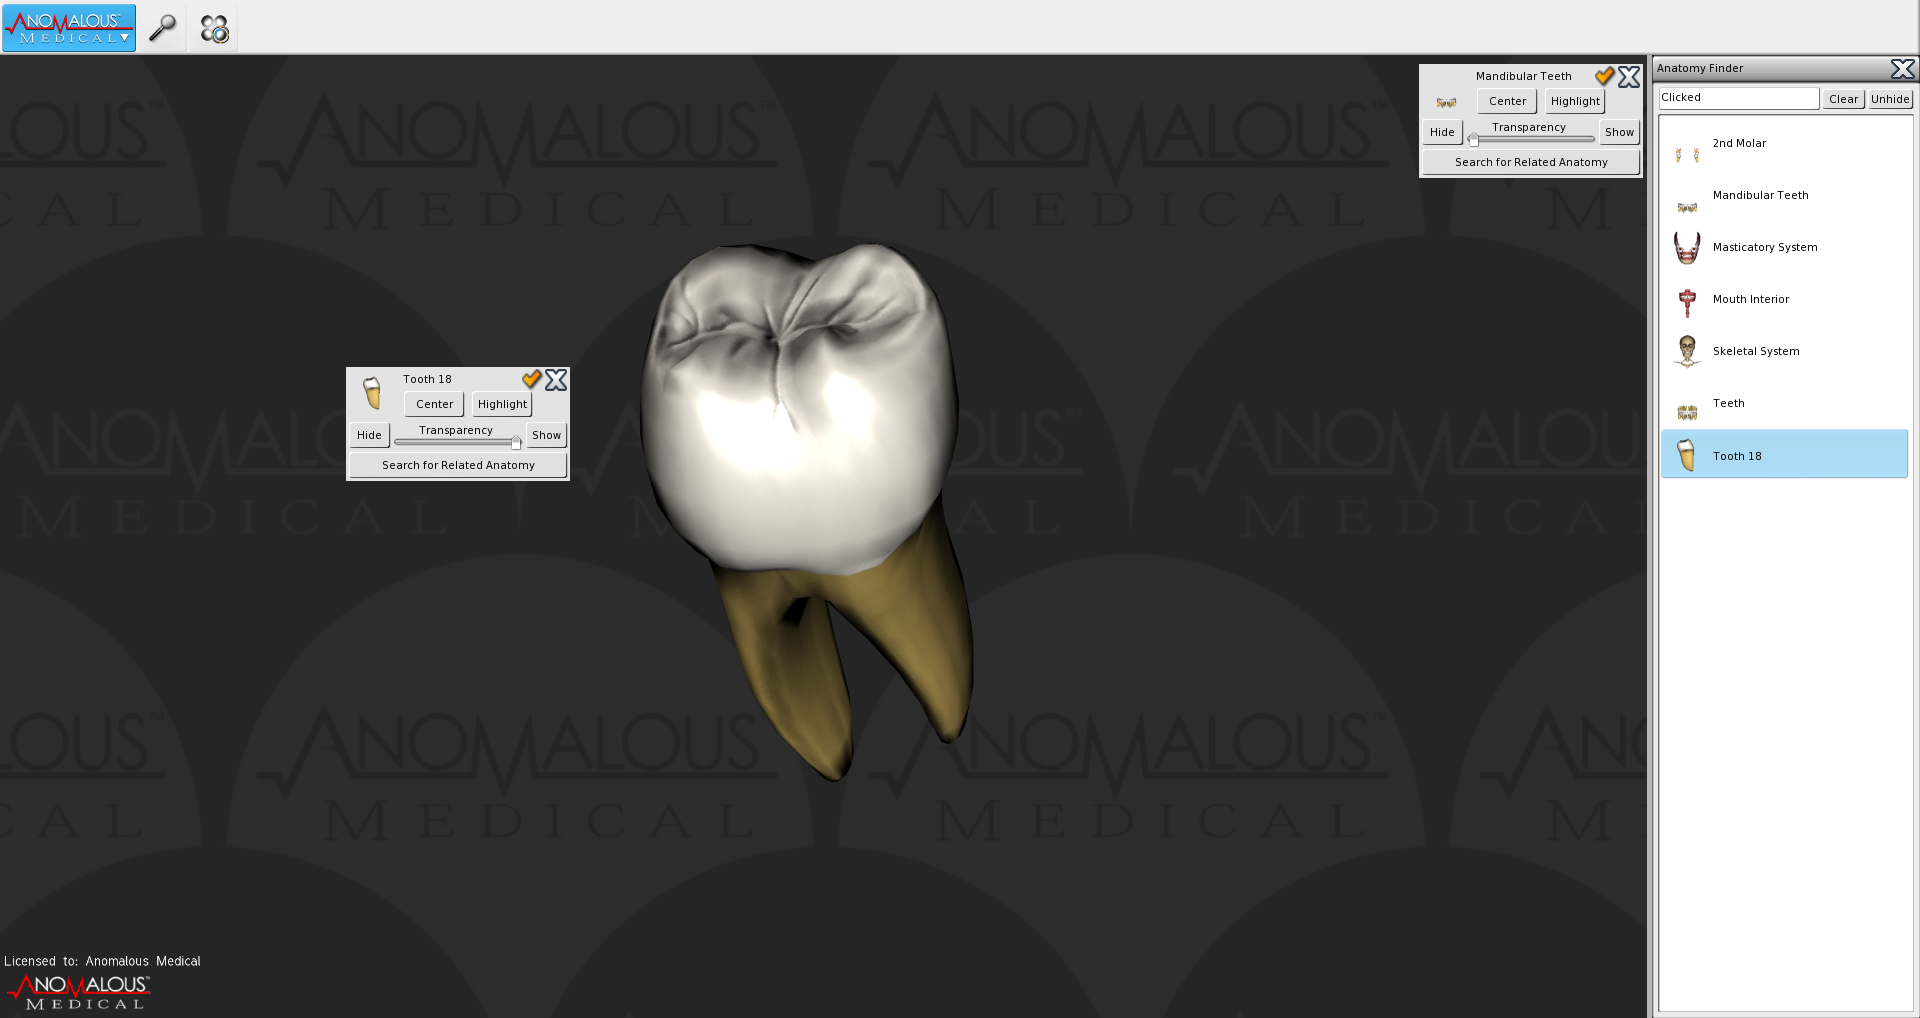Highlight the Mandibular Teeth group

pyautogui.click(x=1575, y=101)
